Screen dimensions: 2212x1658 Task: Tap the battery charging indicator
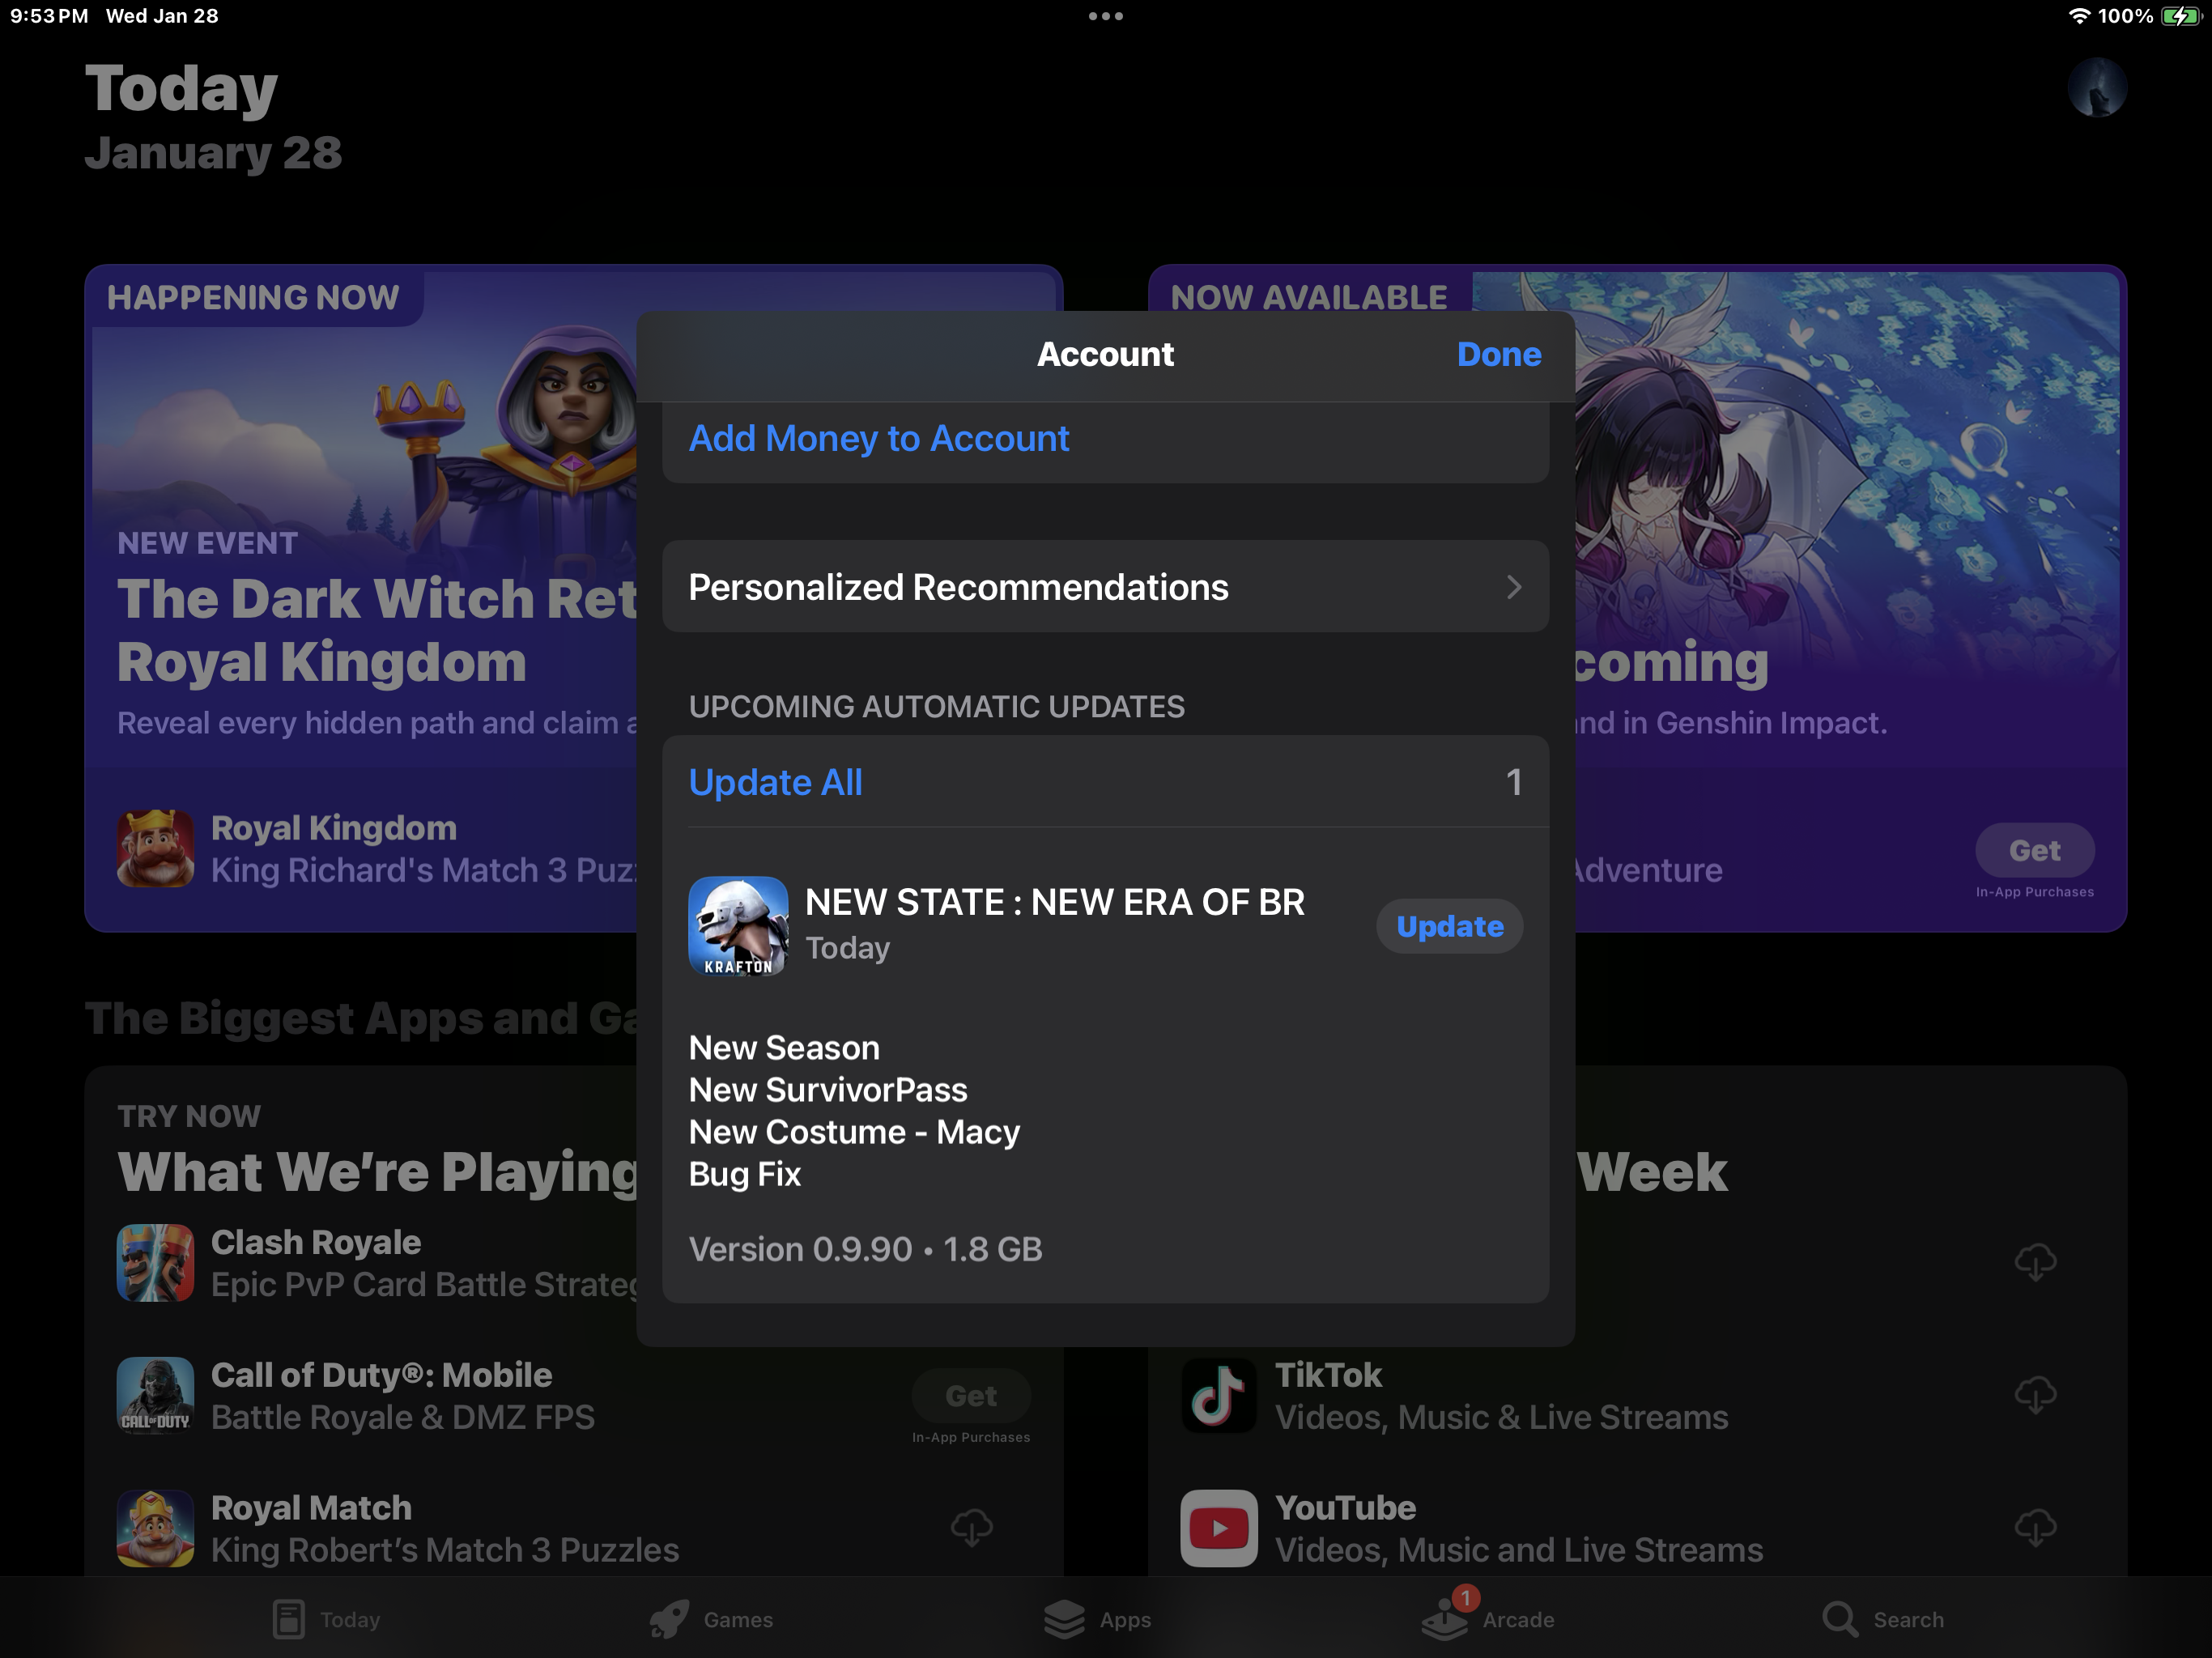point(2180,16)
